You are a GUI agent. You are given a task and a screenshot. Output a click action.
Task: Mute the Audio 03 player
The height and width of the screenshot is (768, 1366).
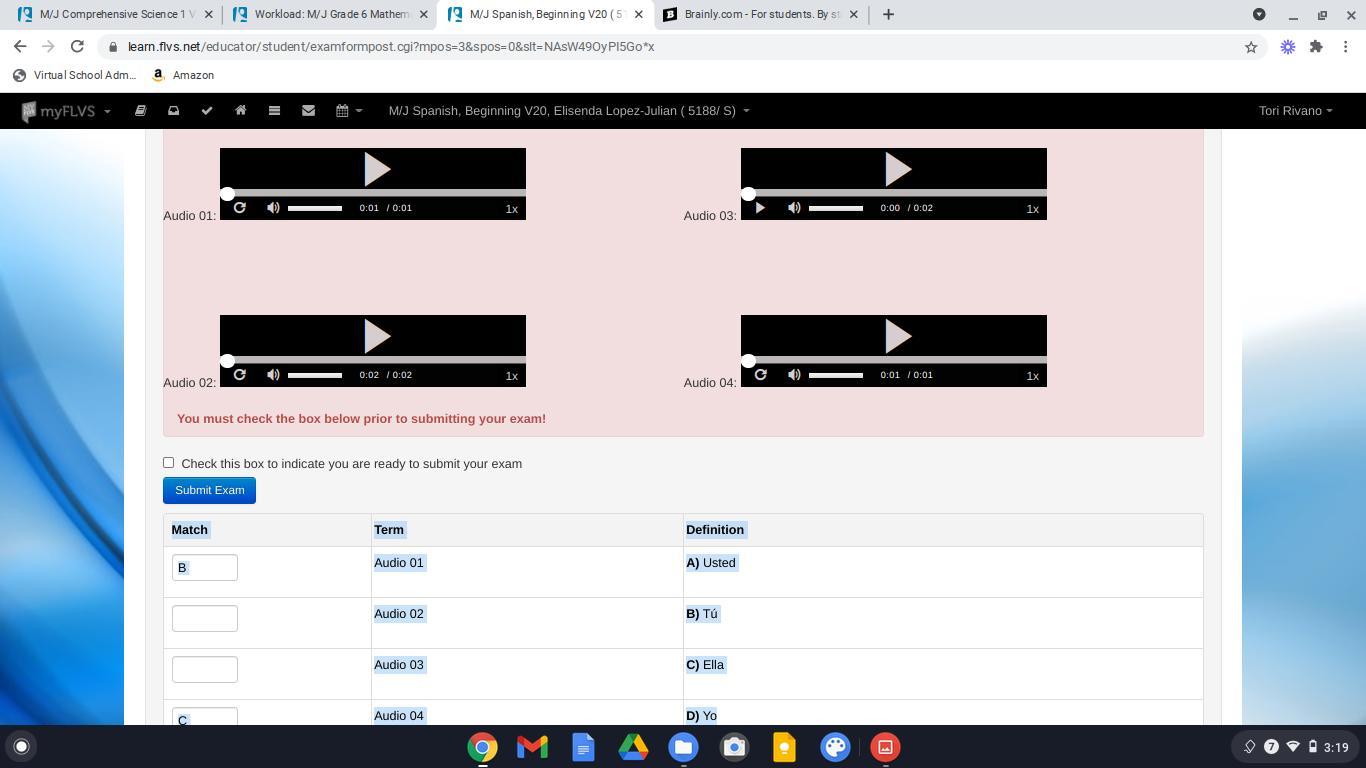(794, 208)
